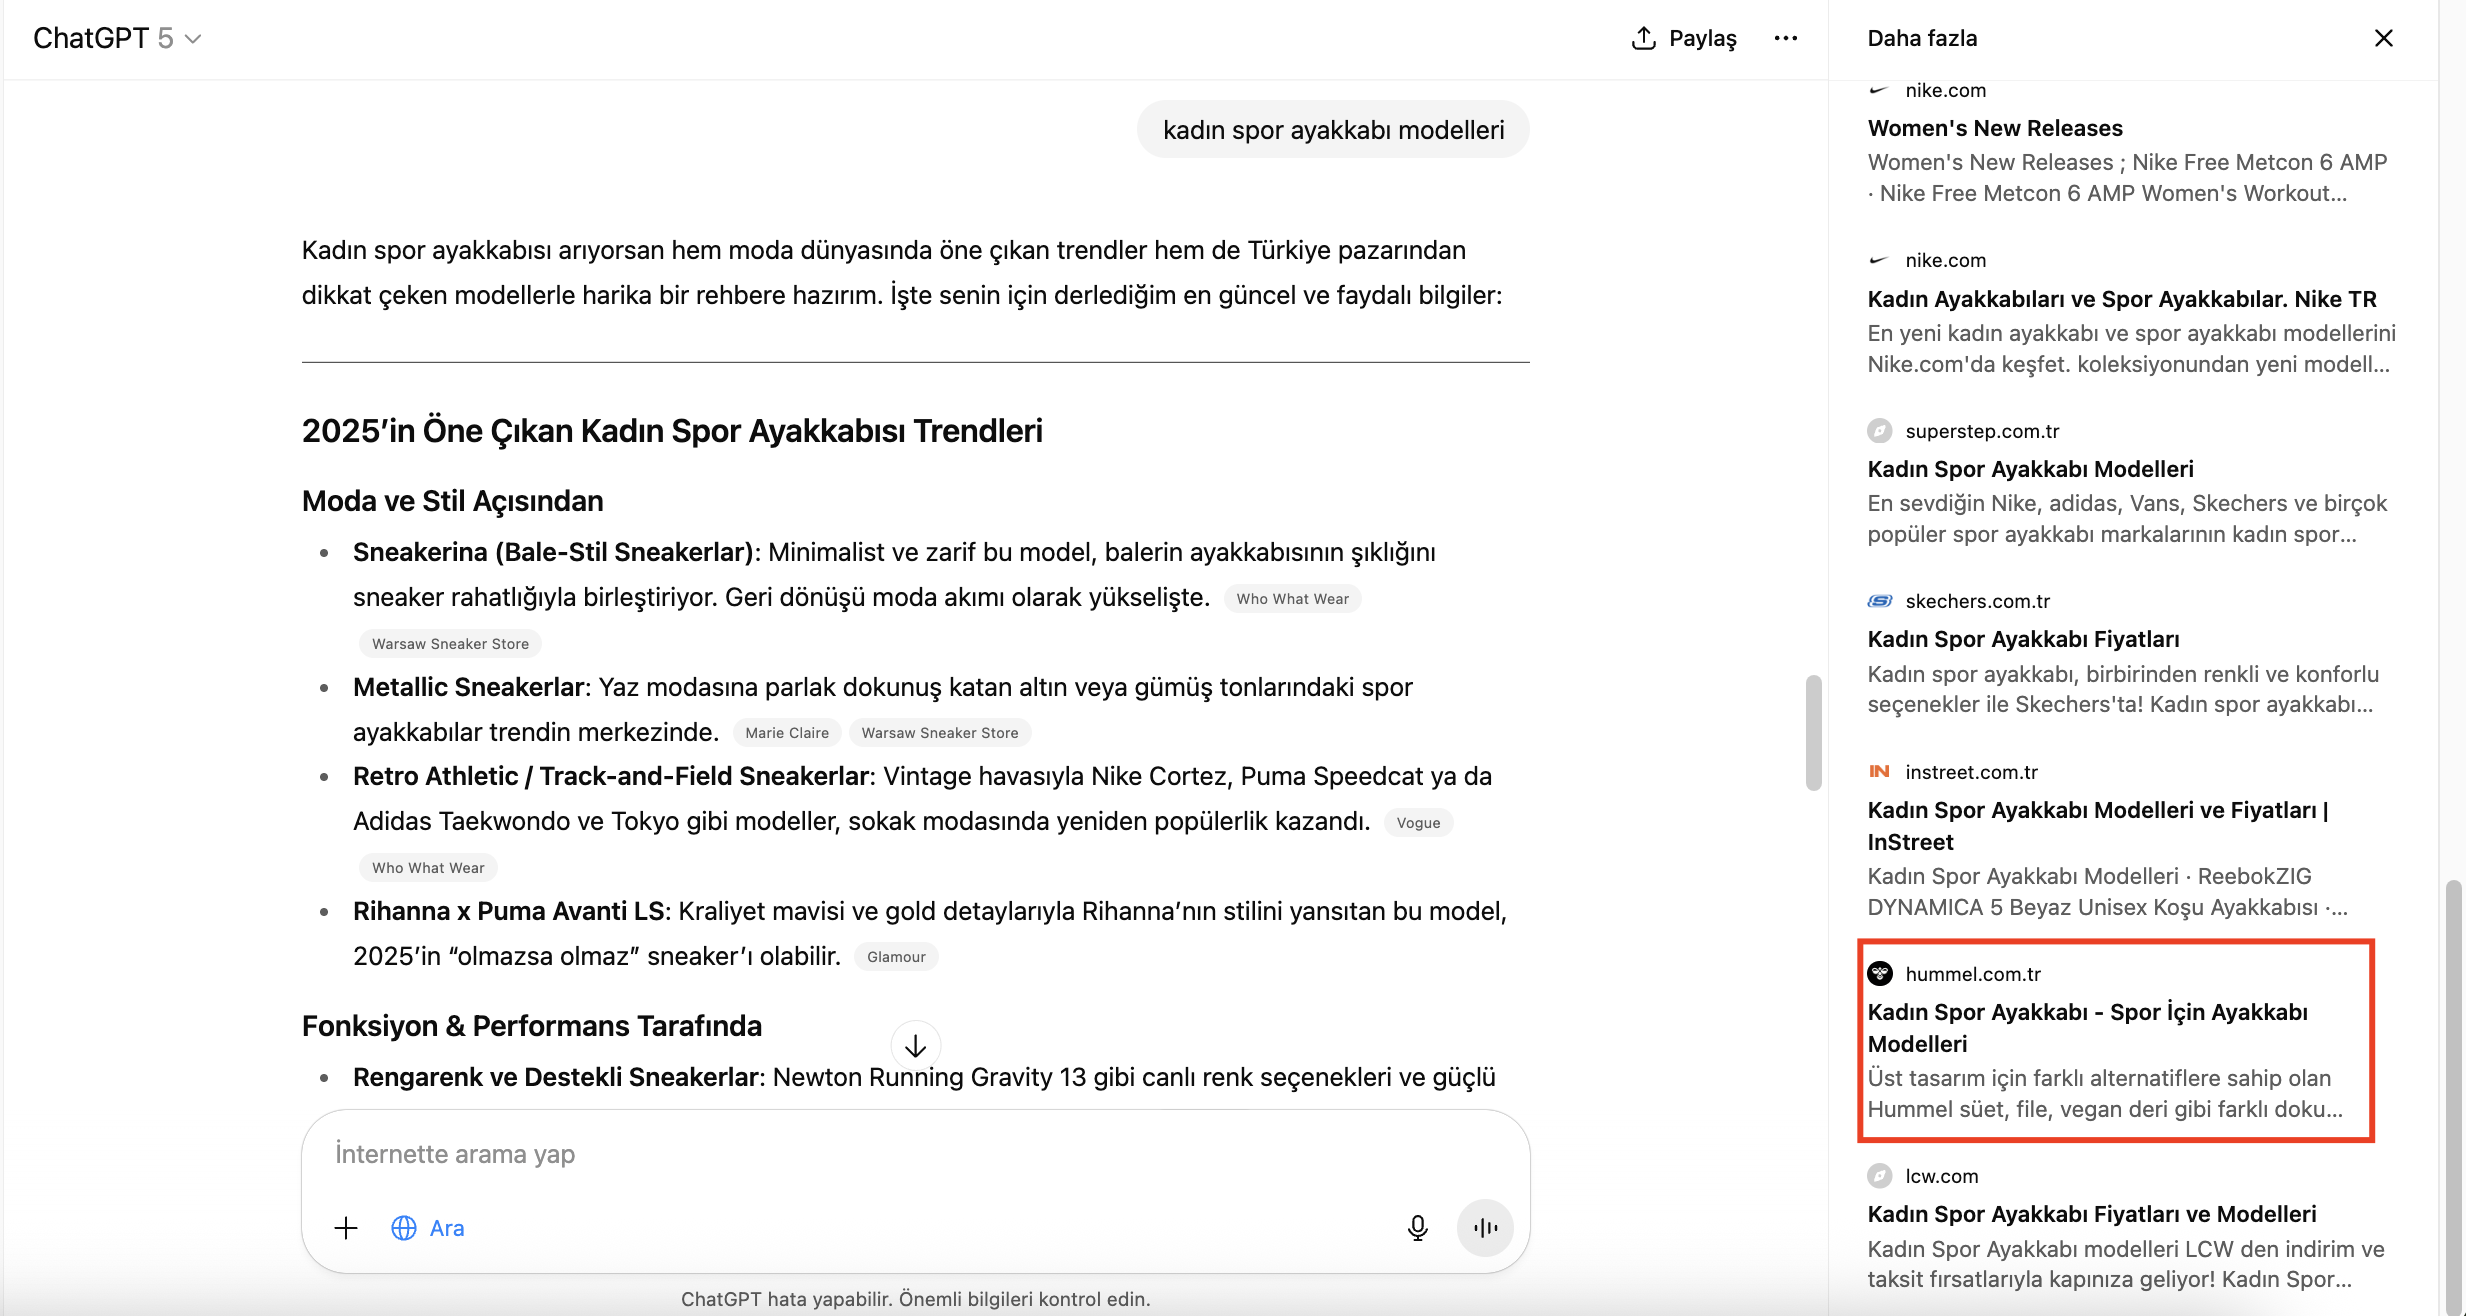
Task: Focus the İnternette arama yap input field
Action: (915, 1154)
